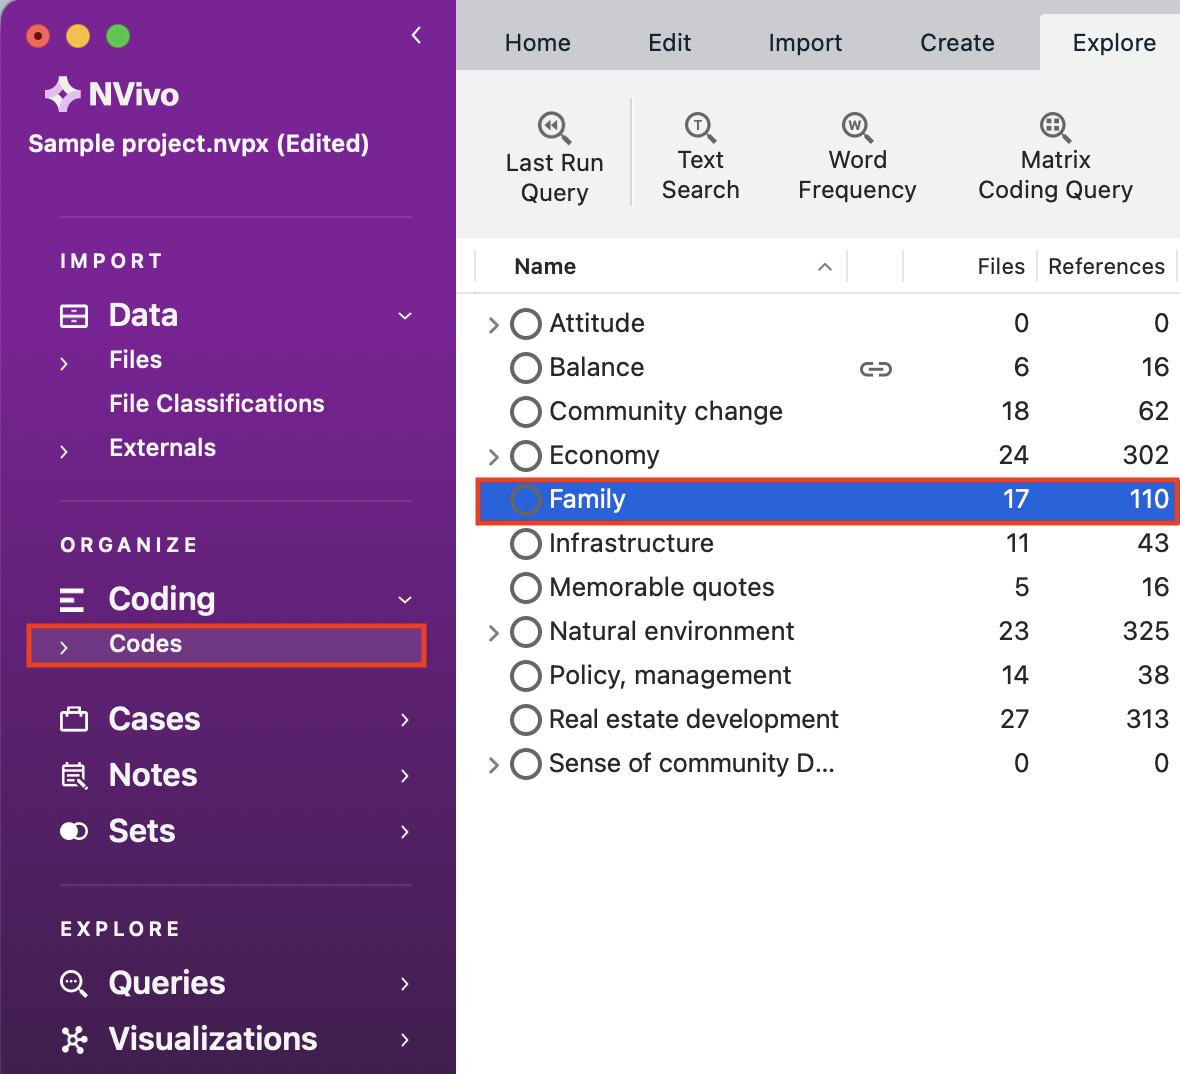Collapse the navigation sidebar
The image size is (1180, 1074).
point(416,36)
